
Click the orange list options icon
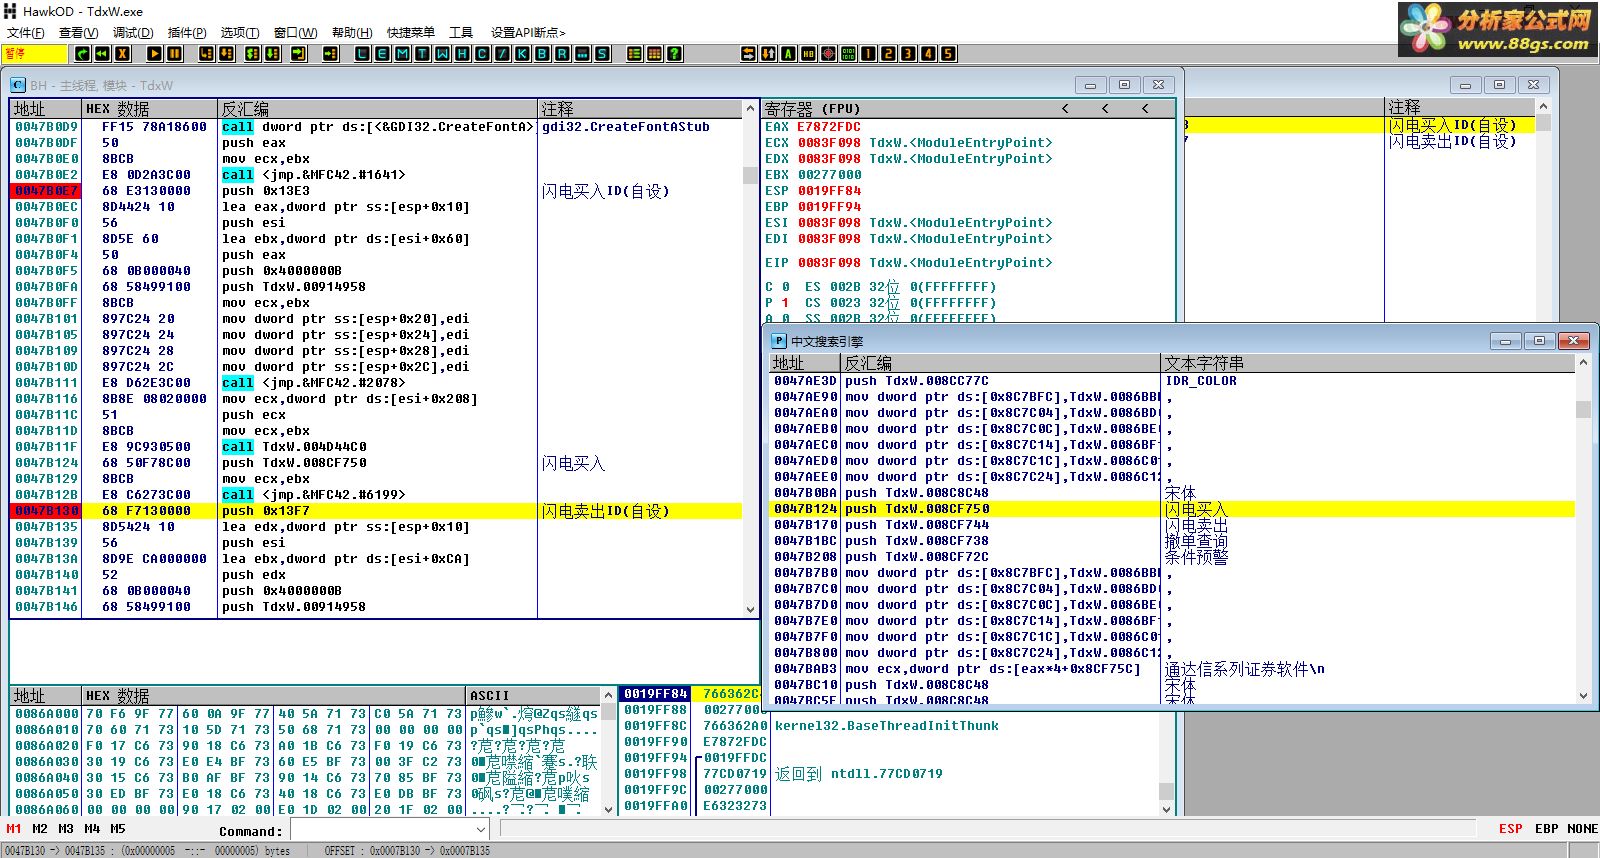(635, 54)
